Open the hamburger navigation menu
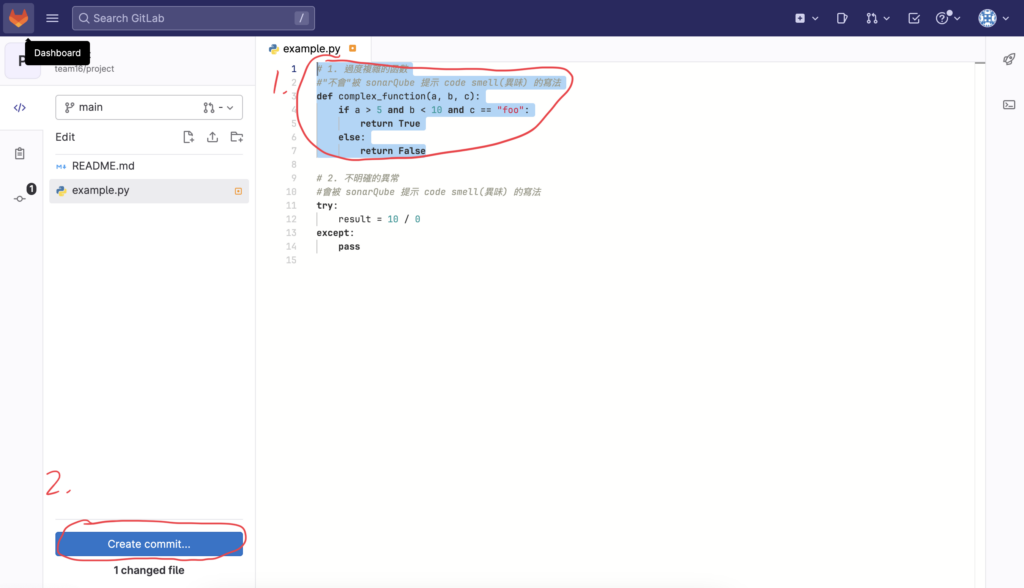The image size is (1024, 588). point(52,18)
